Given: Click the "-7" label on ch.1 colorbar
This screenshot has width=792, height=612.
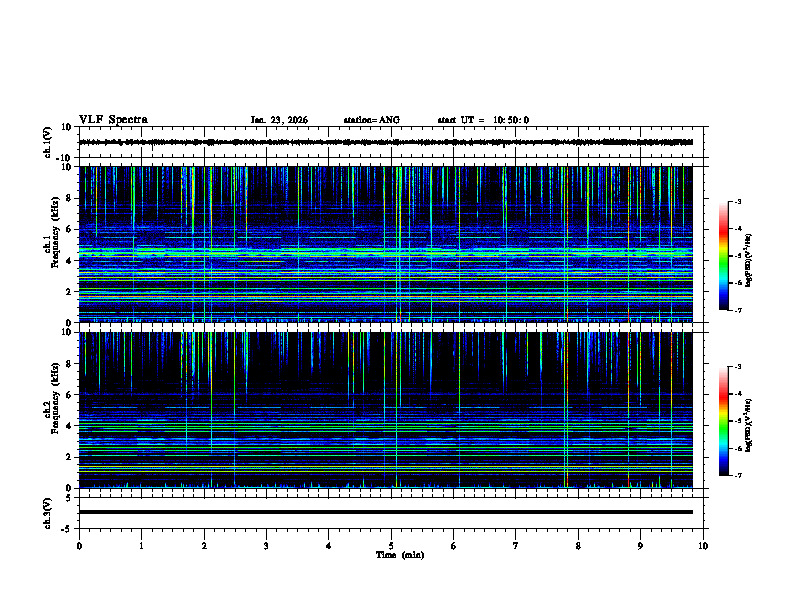Looking at the screenshot, I should 738,310.
